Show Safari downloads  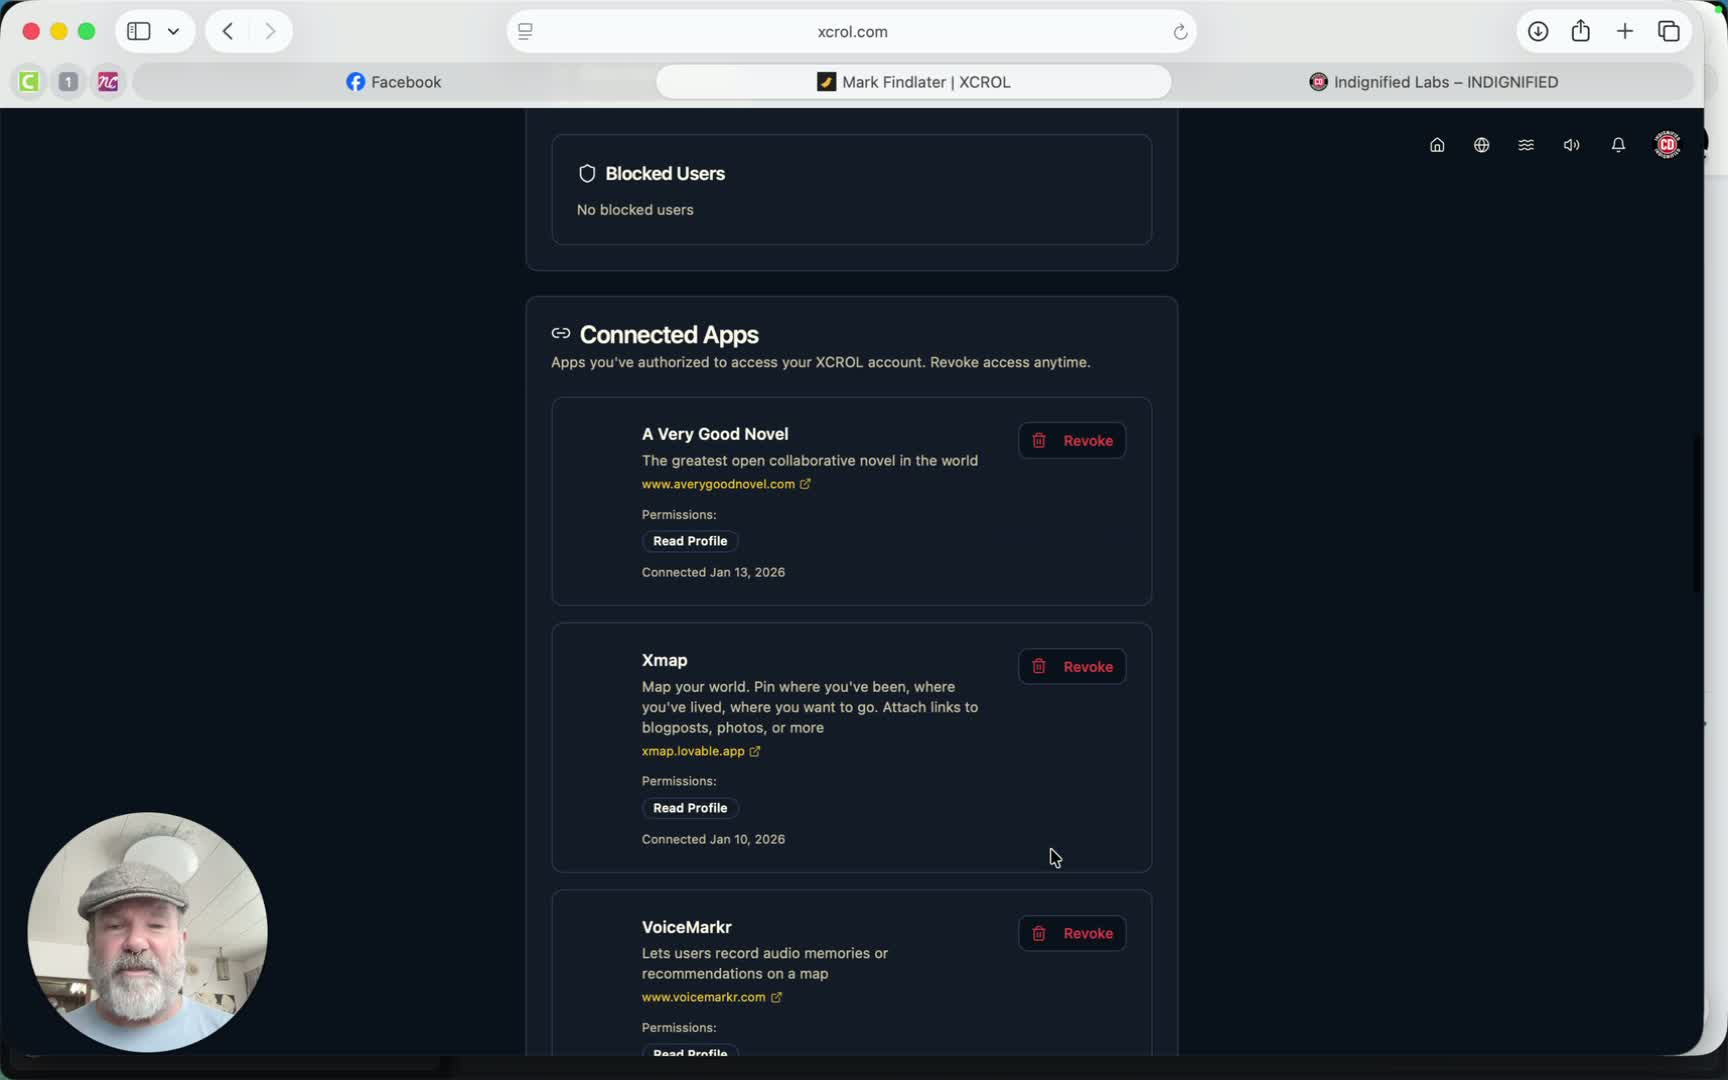tap(1538, 31)
